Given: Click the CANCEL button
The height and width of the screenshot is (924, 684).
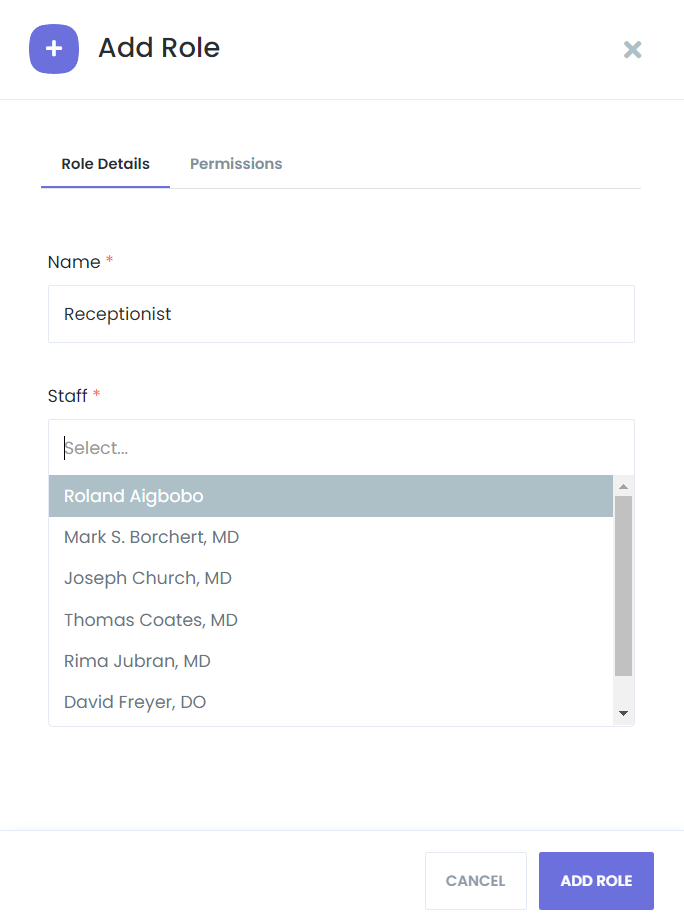Looking at the screenshot, I should 475,880.
